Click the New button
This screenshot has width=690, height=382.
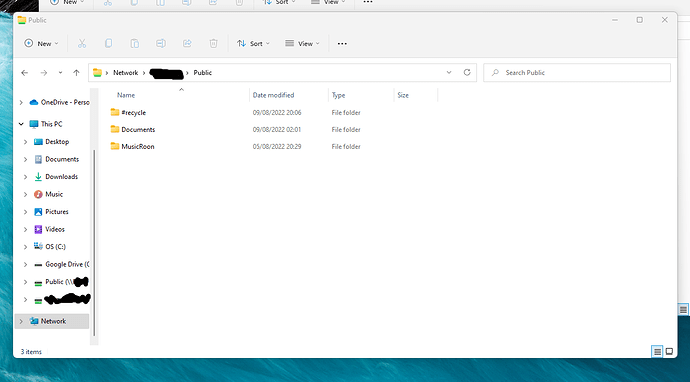pyautogui.click(x=41, y=43)
